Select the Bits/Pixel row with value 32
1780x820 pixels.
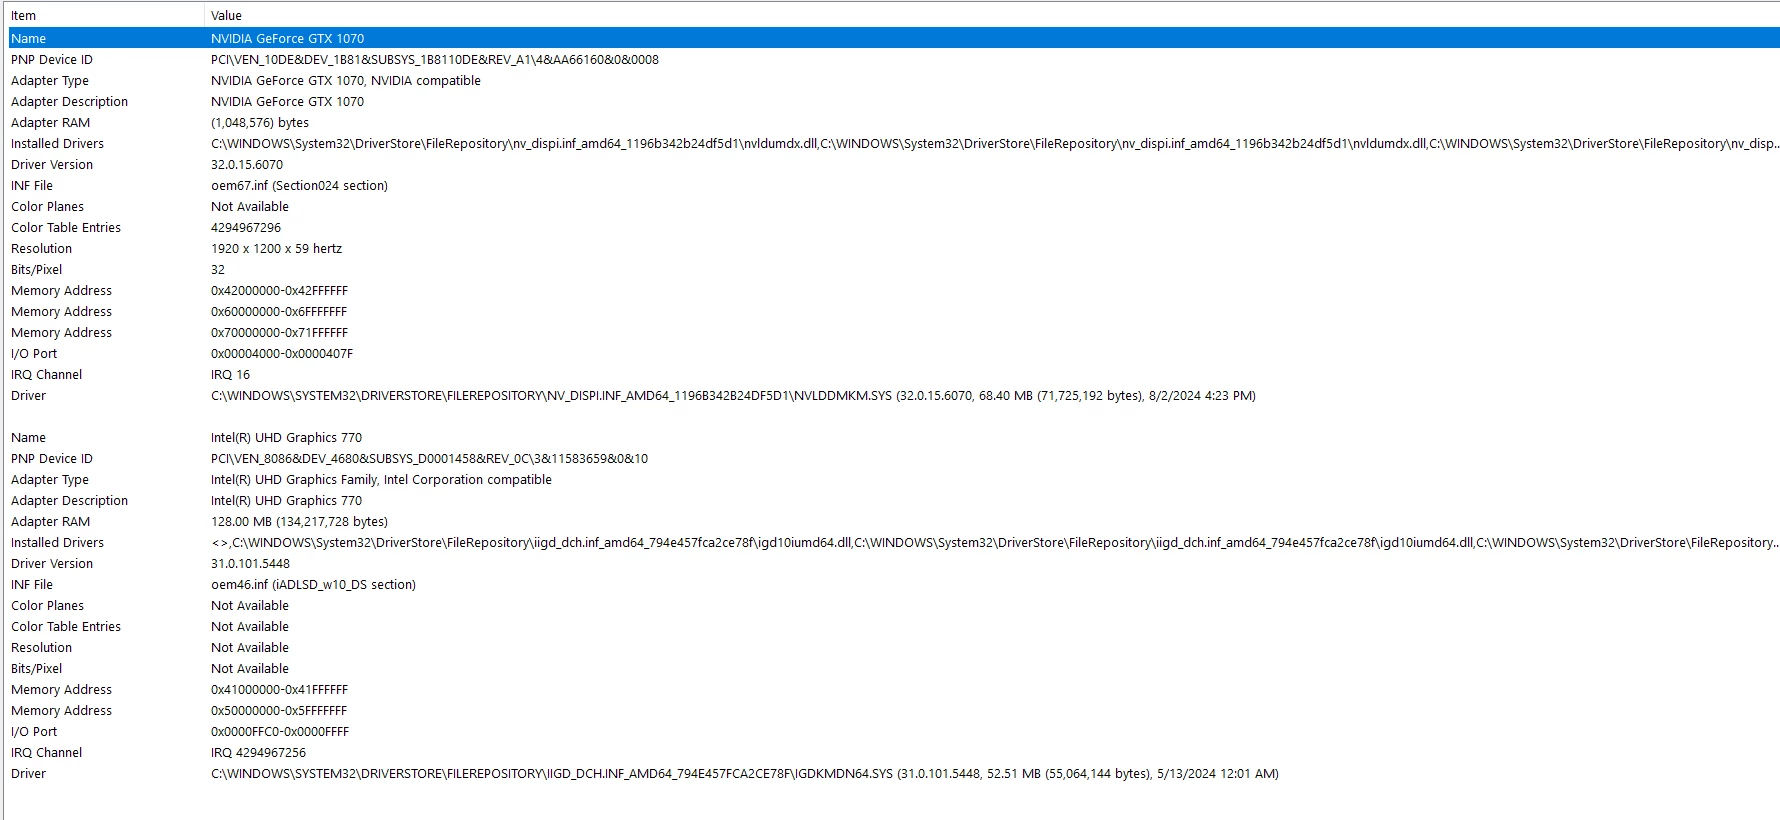pos(894,269)
